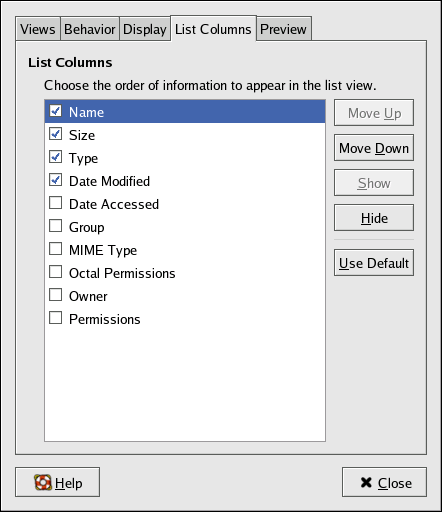
Task: Enable the Group column checkbox
Action: point(55,226)
